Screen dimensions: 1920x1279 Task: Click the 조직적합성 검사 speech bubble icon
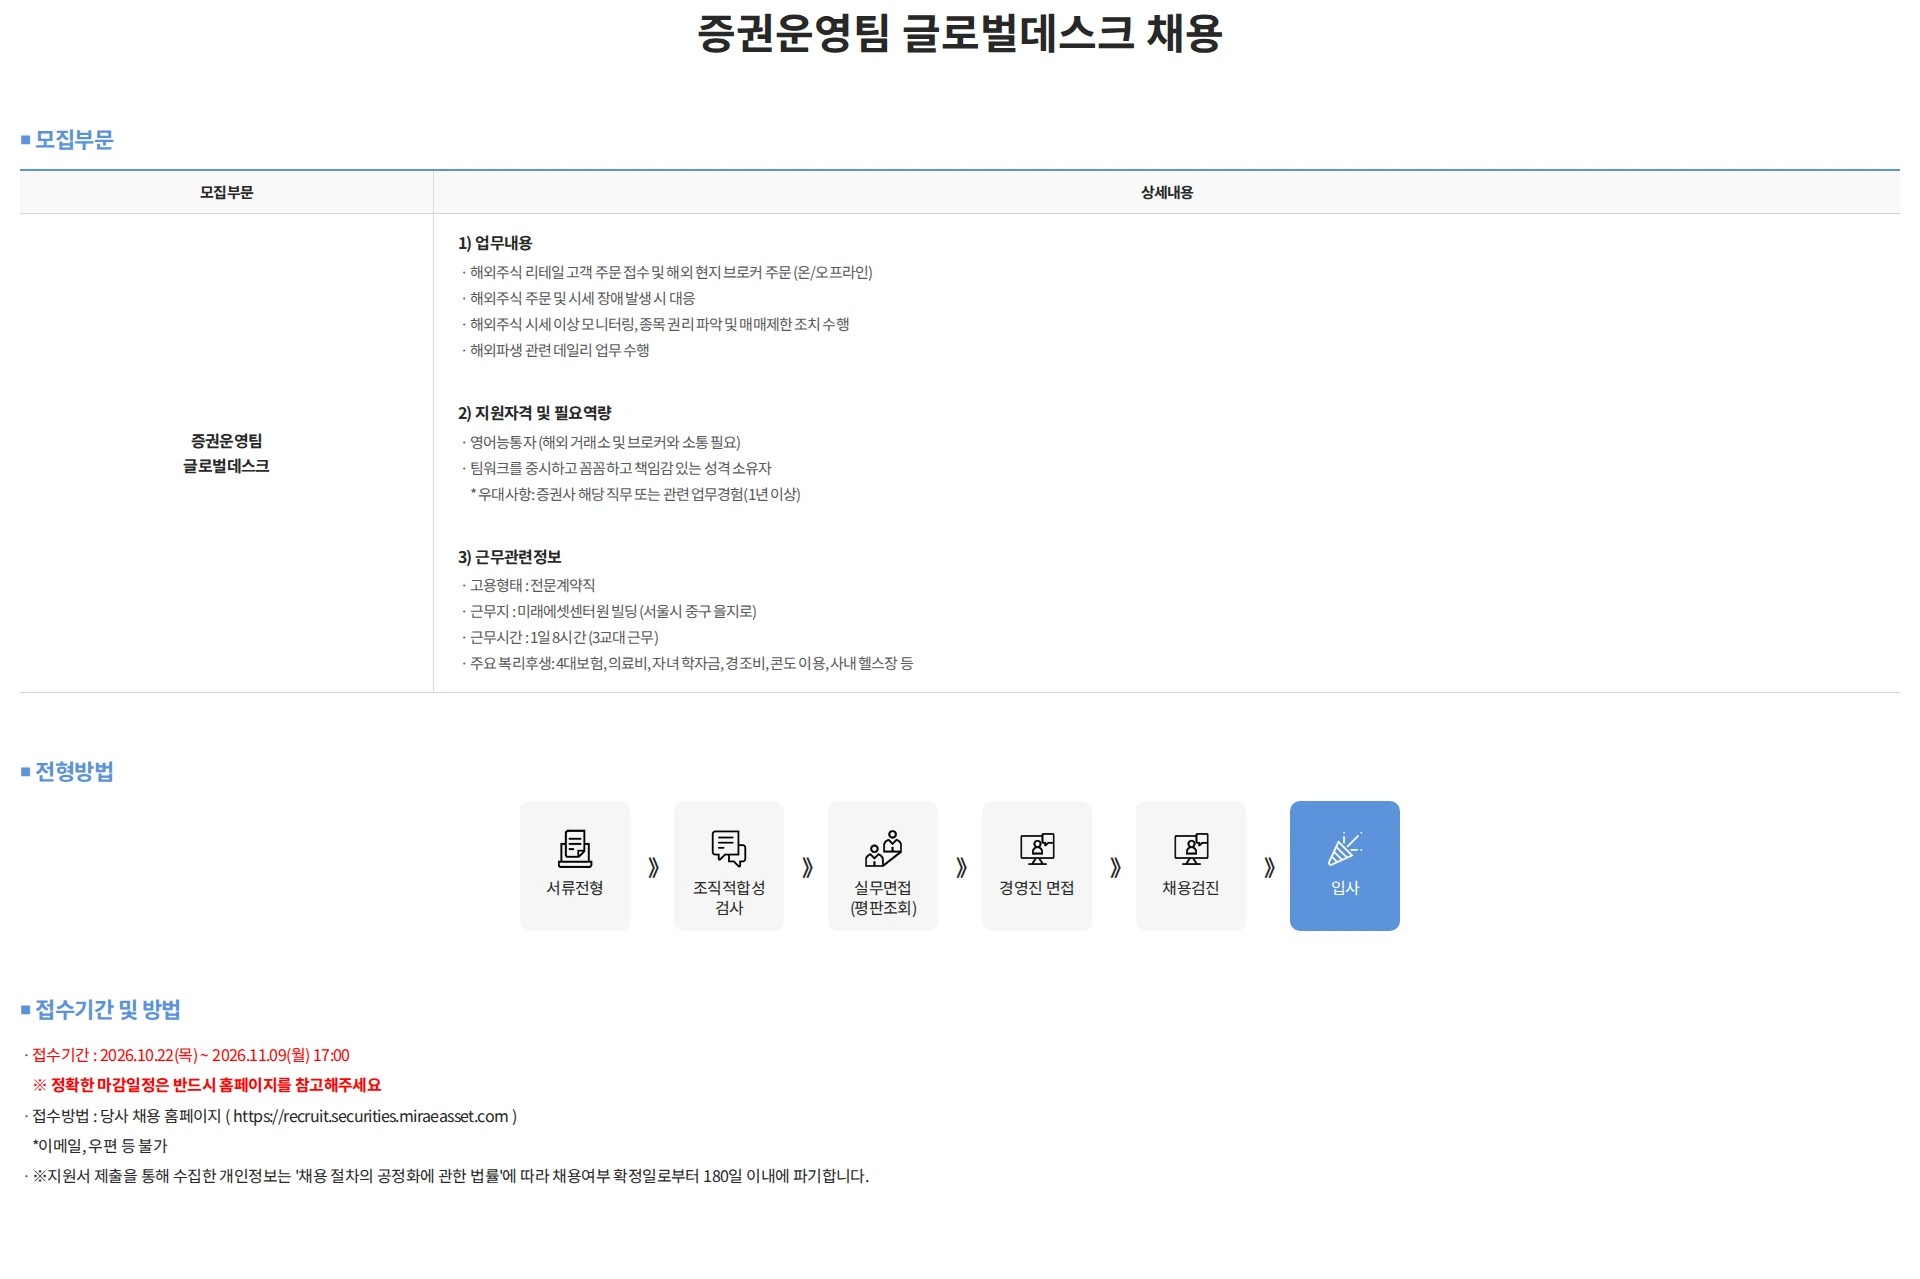729,848
